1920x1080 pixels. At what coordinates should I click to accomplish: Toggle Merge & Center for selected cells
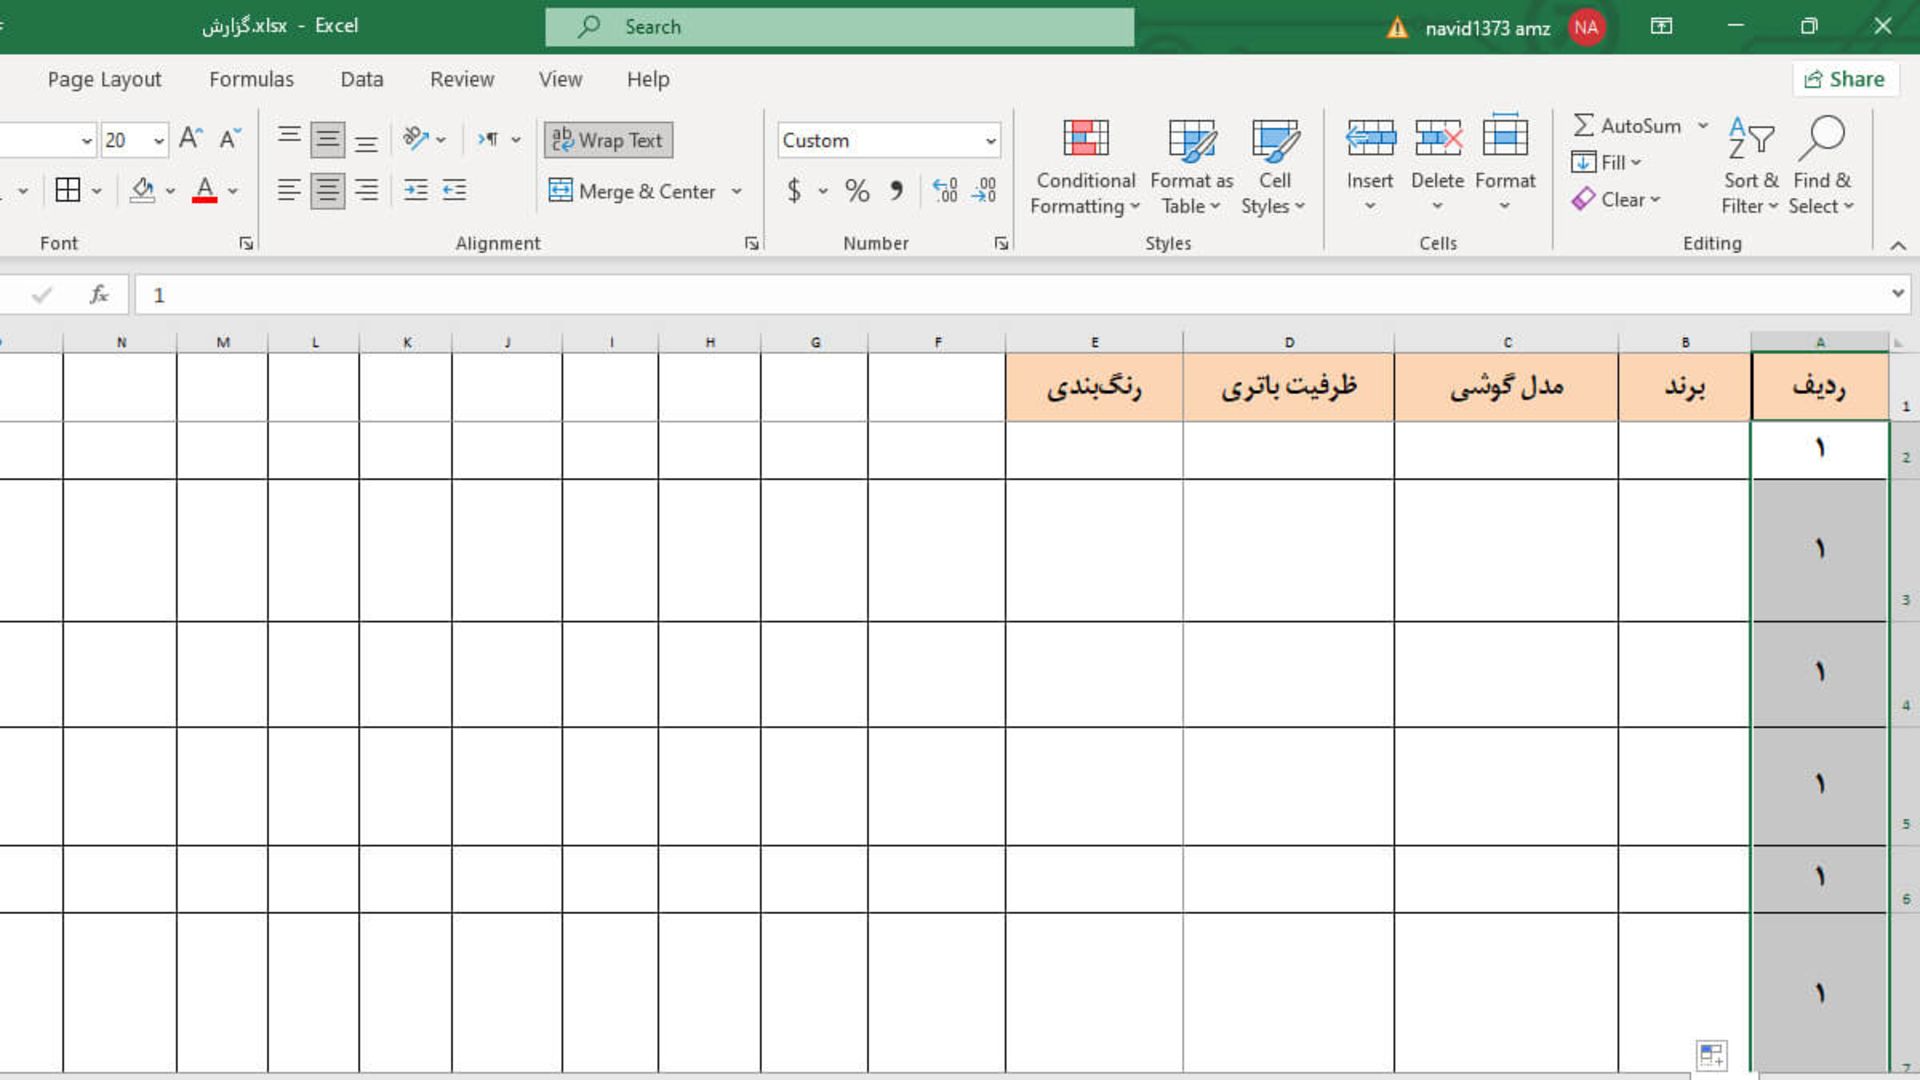point(632,191)
